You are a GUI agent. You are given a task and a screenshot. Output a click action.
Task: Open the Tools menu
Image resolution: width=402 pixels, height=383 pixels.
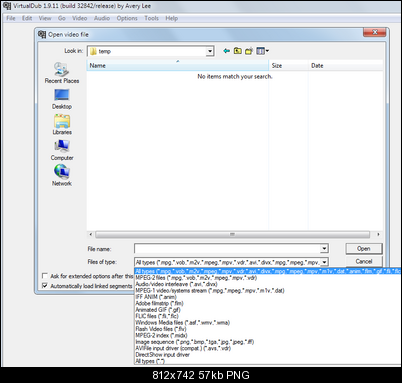[x=151, y=18]
